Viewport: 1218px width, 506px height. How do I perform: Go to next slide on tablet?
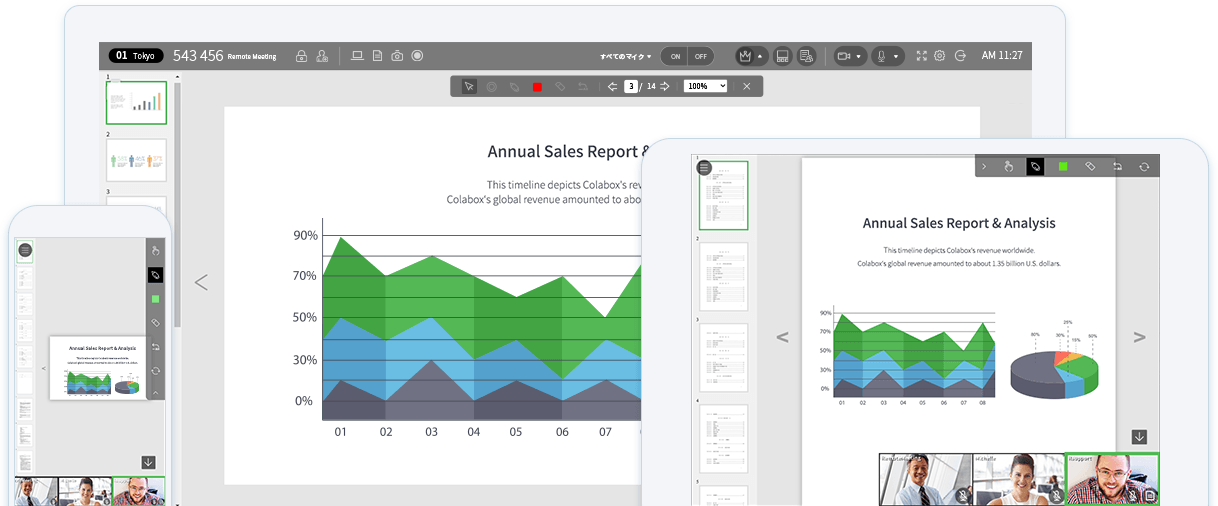(1139, 337)
